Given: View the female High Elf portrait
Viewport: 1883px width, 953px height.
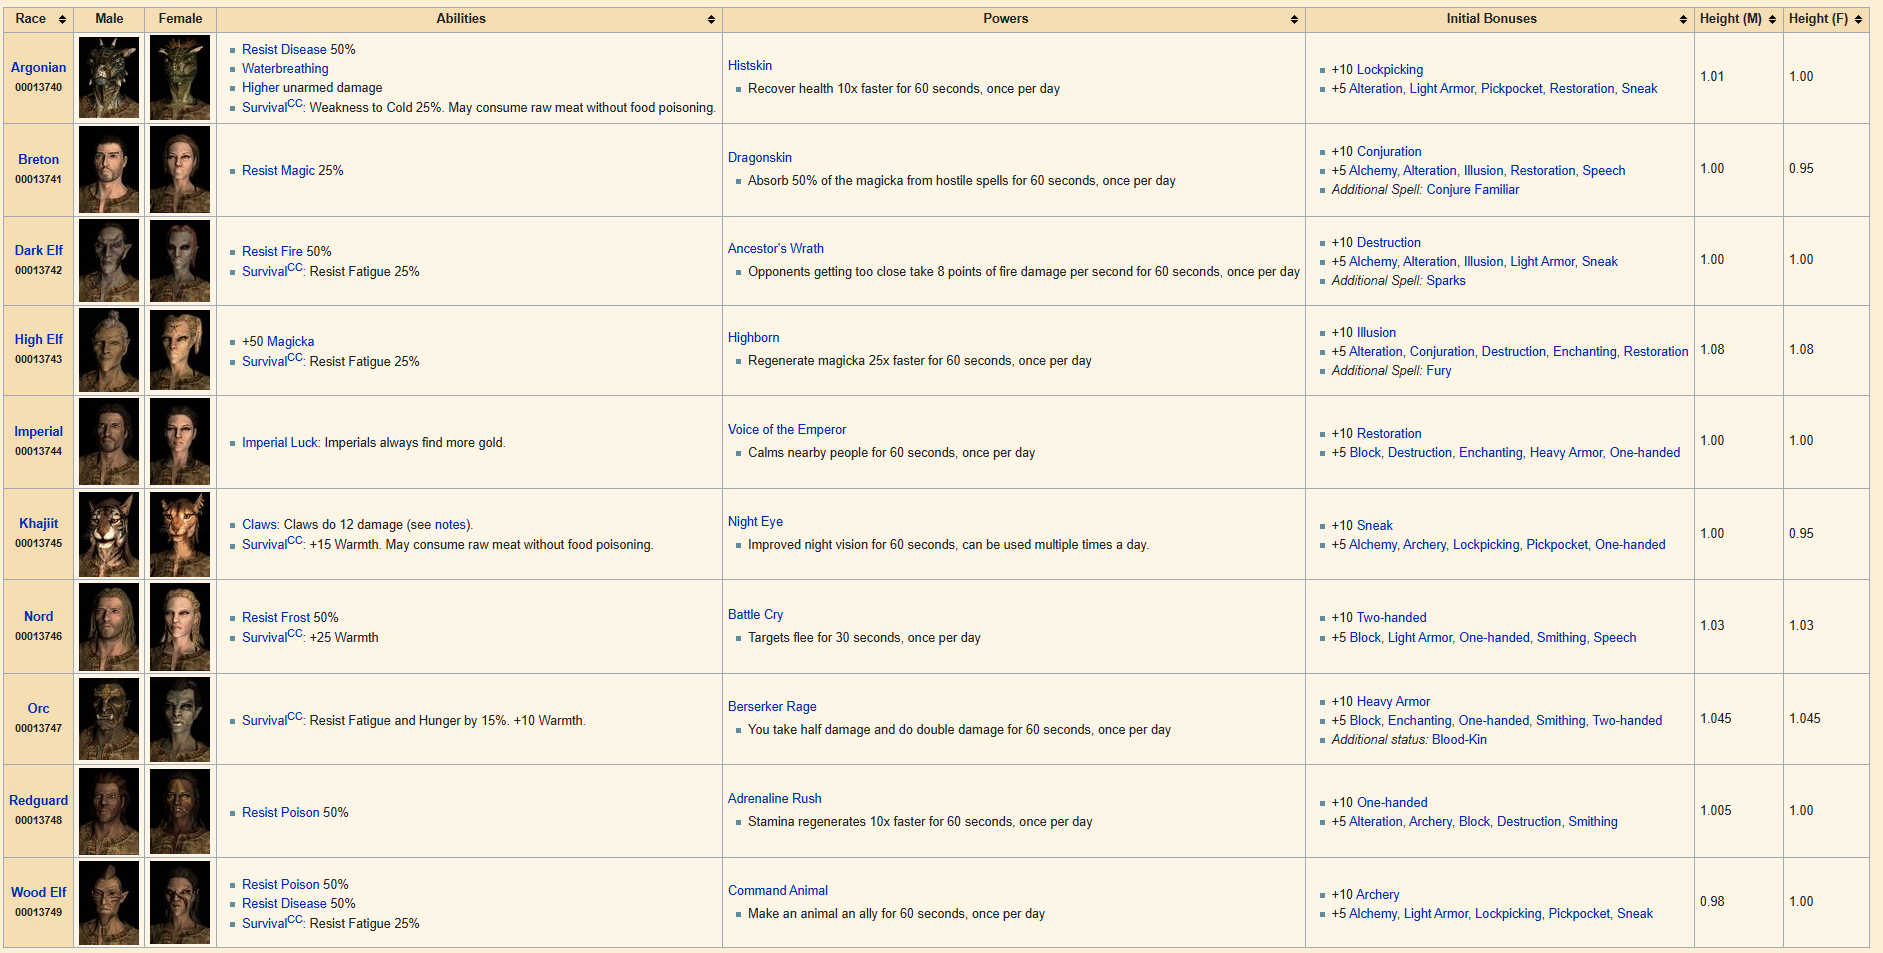Looking at the screenshot, I should coord(180,350).
